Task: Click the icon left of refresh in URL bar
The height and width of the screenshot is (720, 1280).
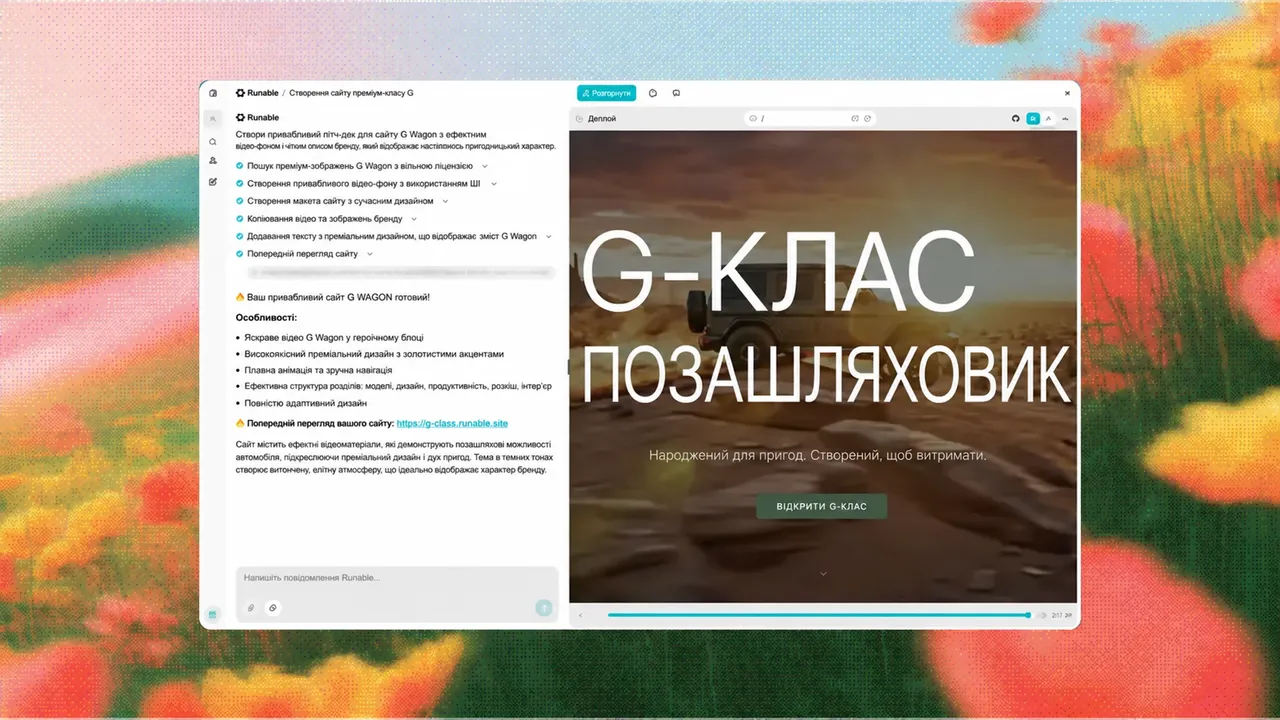Action: point(855,118)
